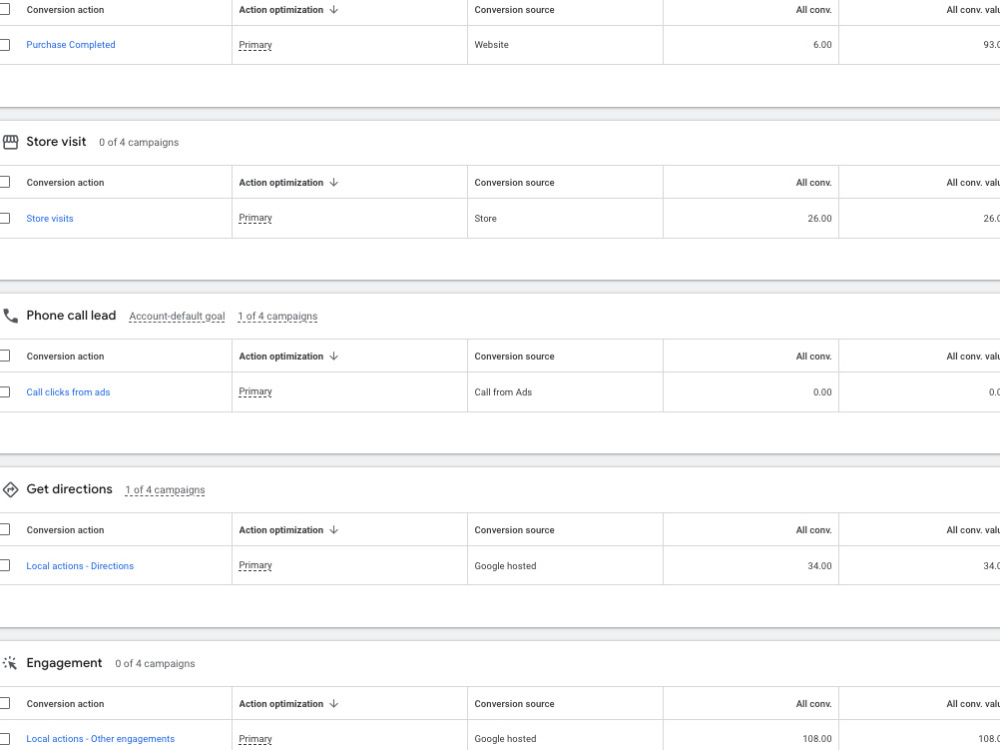Click All conv. header in Store visit table
This screenshot has width=1000, height=750.
813,182
